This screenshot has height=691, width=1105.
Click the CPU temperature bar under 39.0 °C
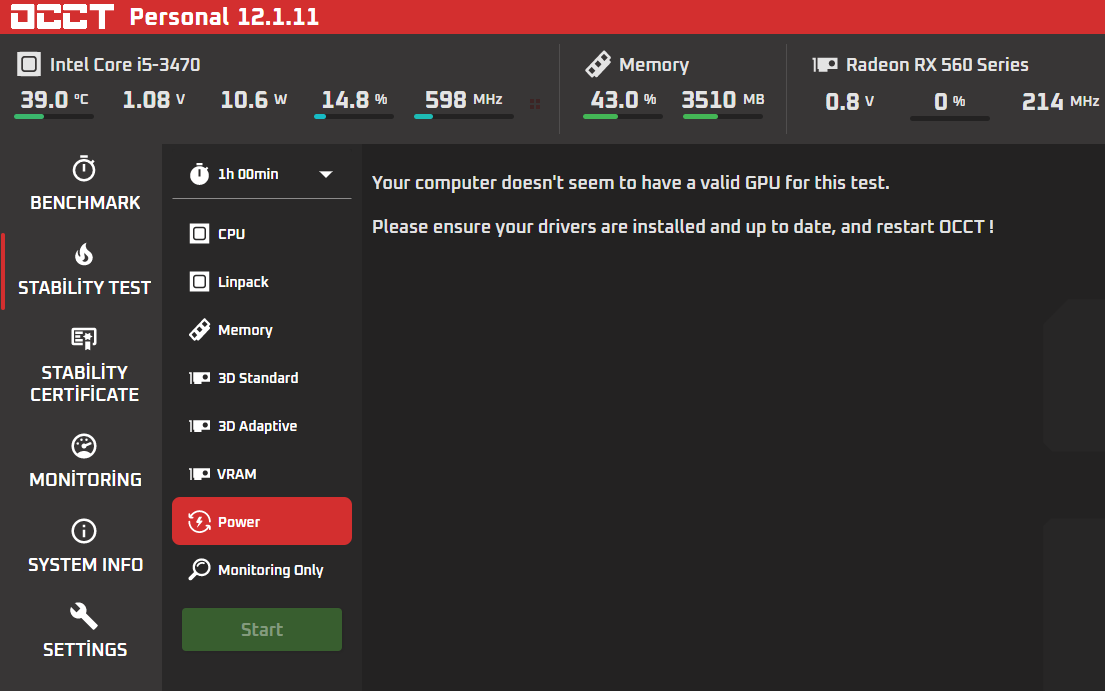point(54,117)
